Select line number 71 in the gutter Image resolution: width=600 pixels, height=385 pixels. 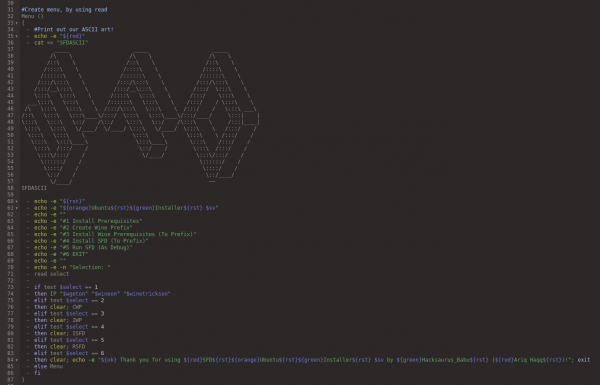tap(10, 274)
